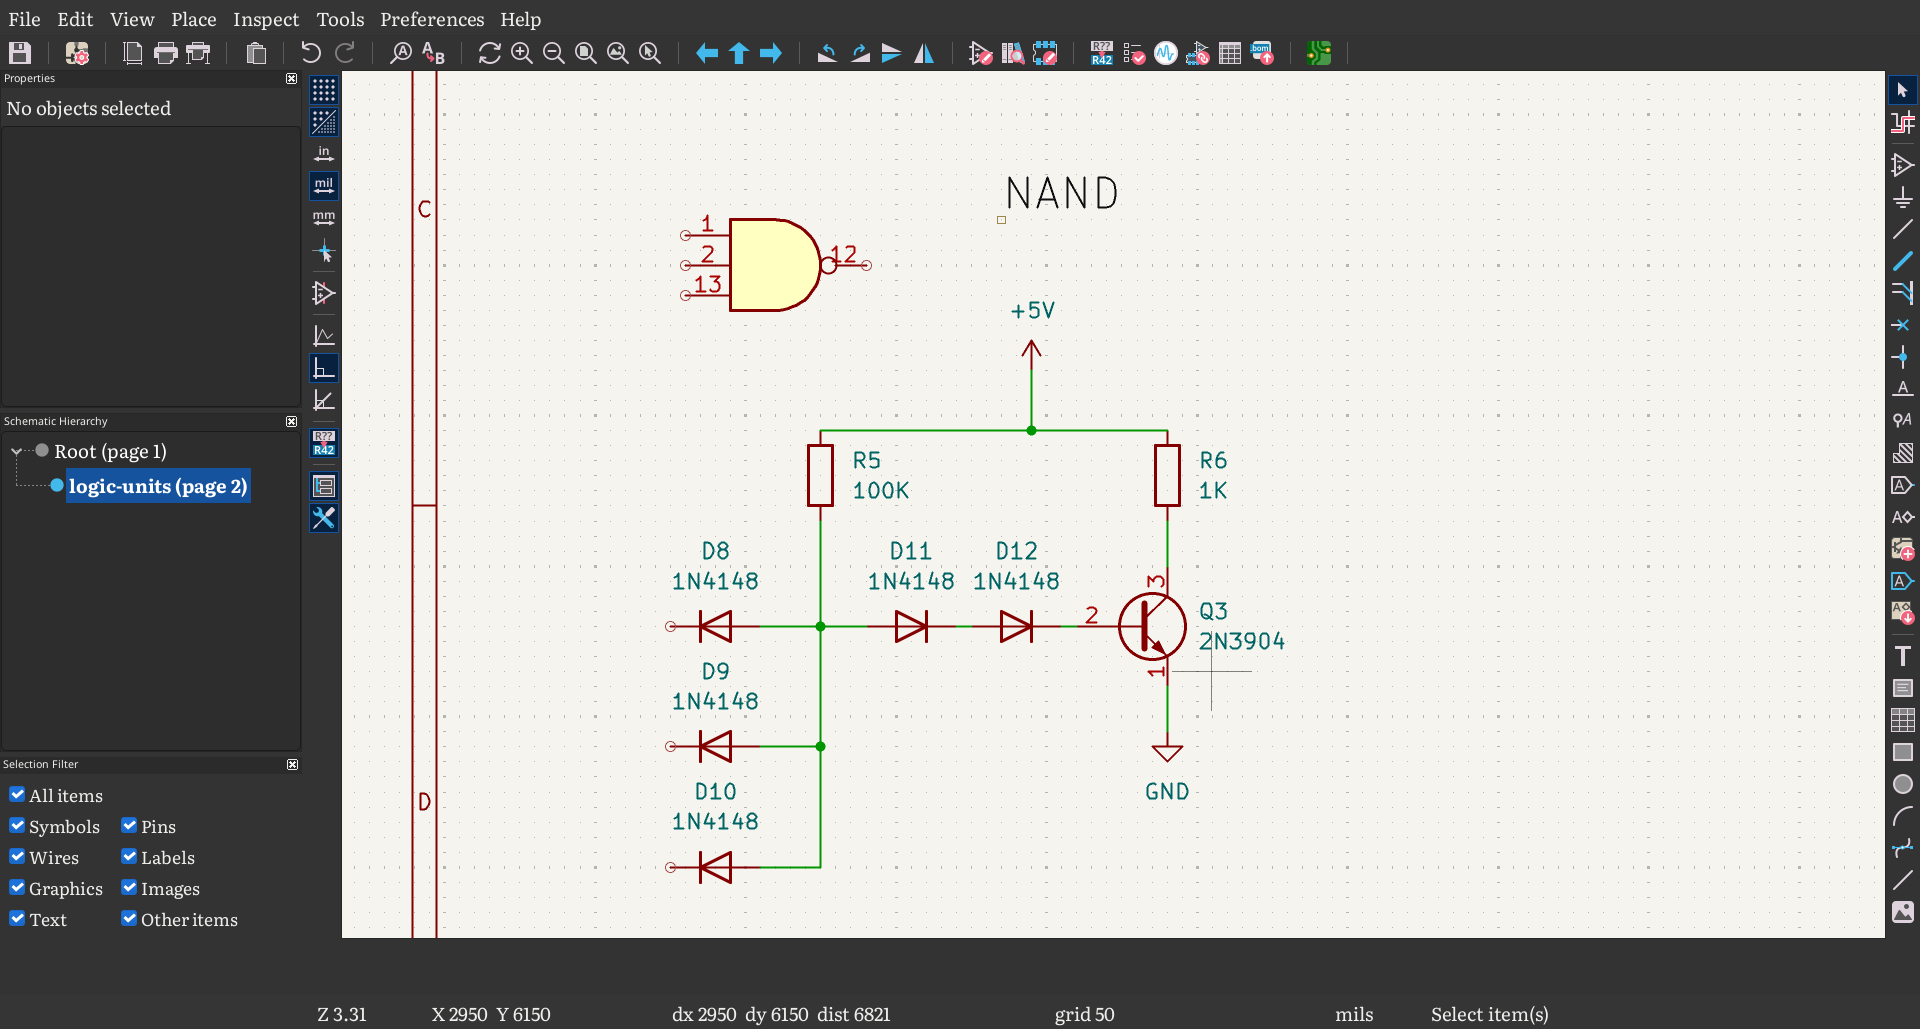This screenshot has height=1029, width=1920.
Task: Switch units to millimeters
Action: (x=324, y=219)
